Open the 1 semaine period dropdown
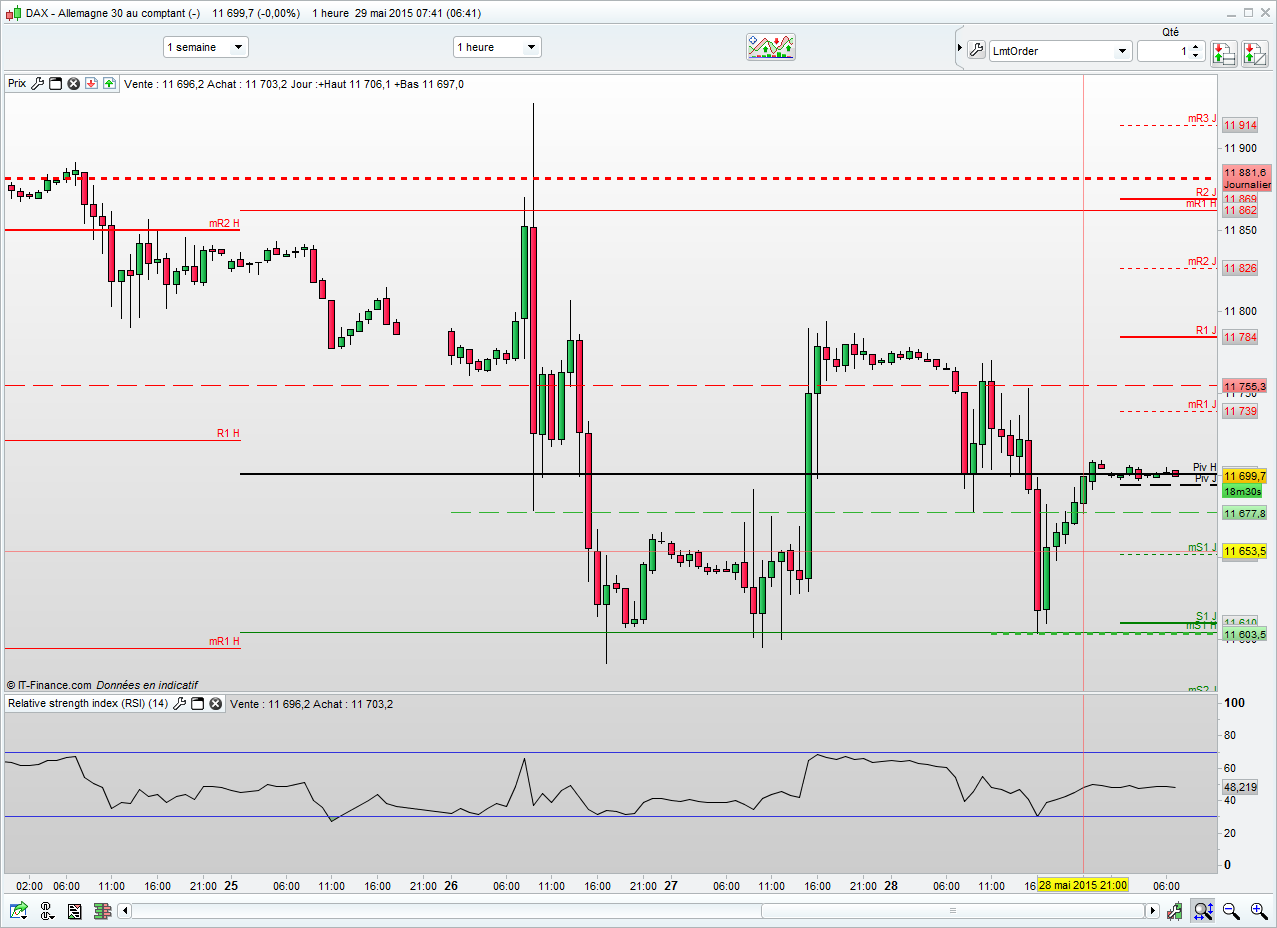Viewport: 1277px width, 928px height. 206,47
